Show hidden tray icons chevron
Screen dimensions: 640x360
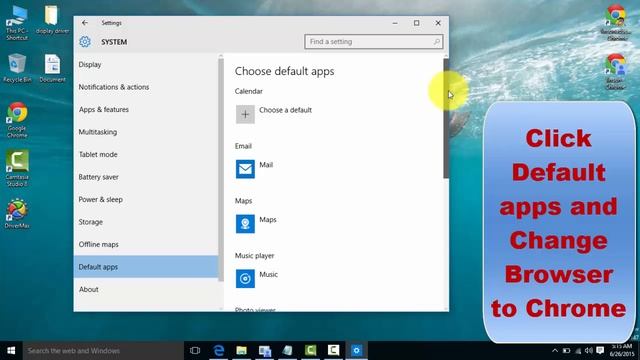click(555, 351)
